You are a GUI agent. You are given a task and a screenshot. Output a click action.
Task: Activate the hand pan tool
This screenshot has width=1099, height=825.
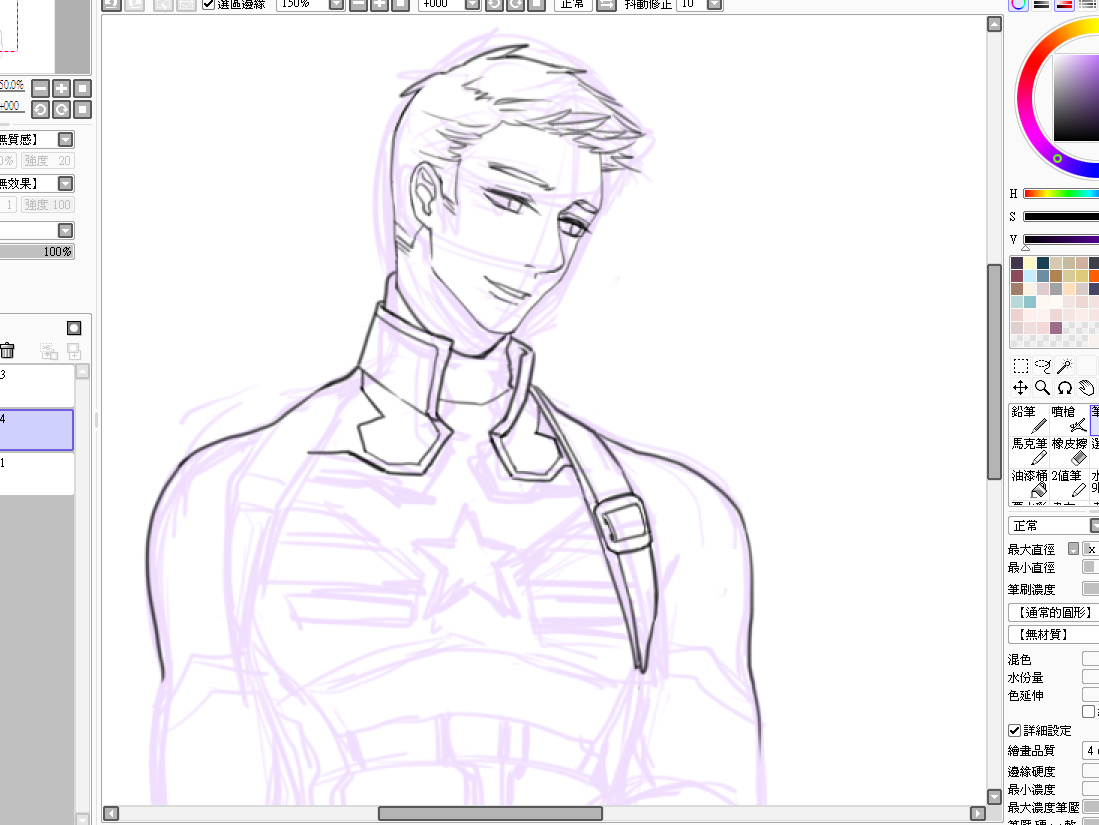[x=1086, y=388]
